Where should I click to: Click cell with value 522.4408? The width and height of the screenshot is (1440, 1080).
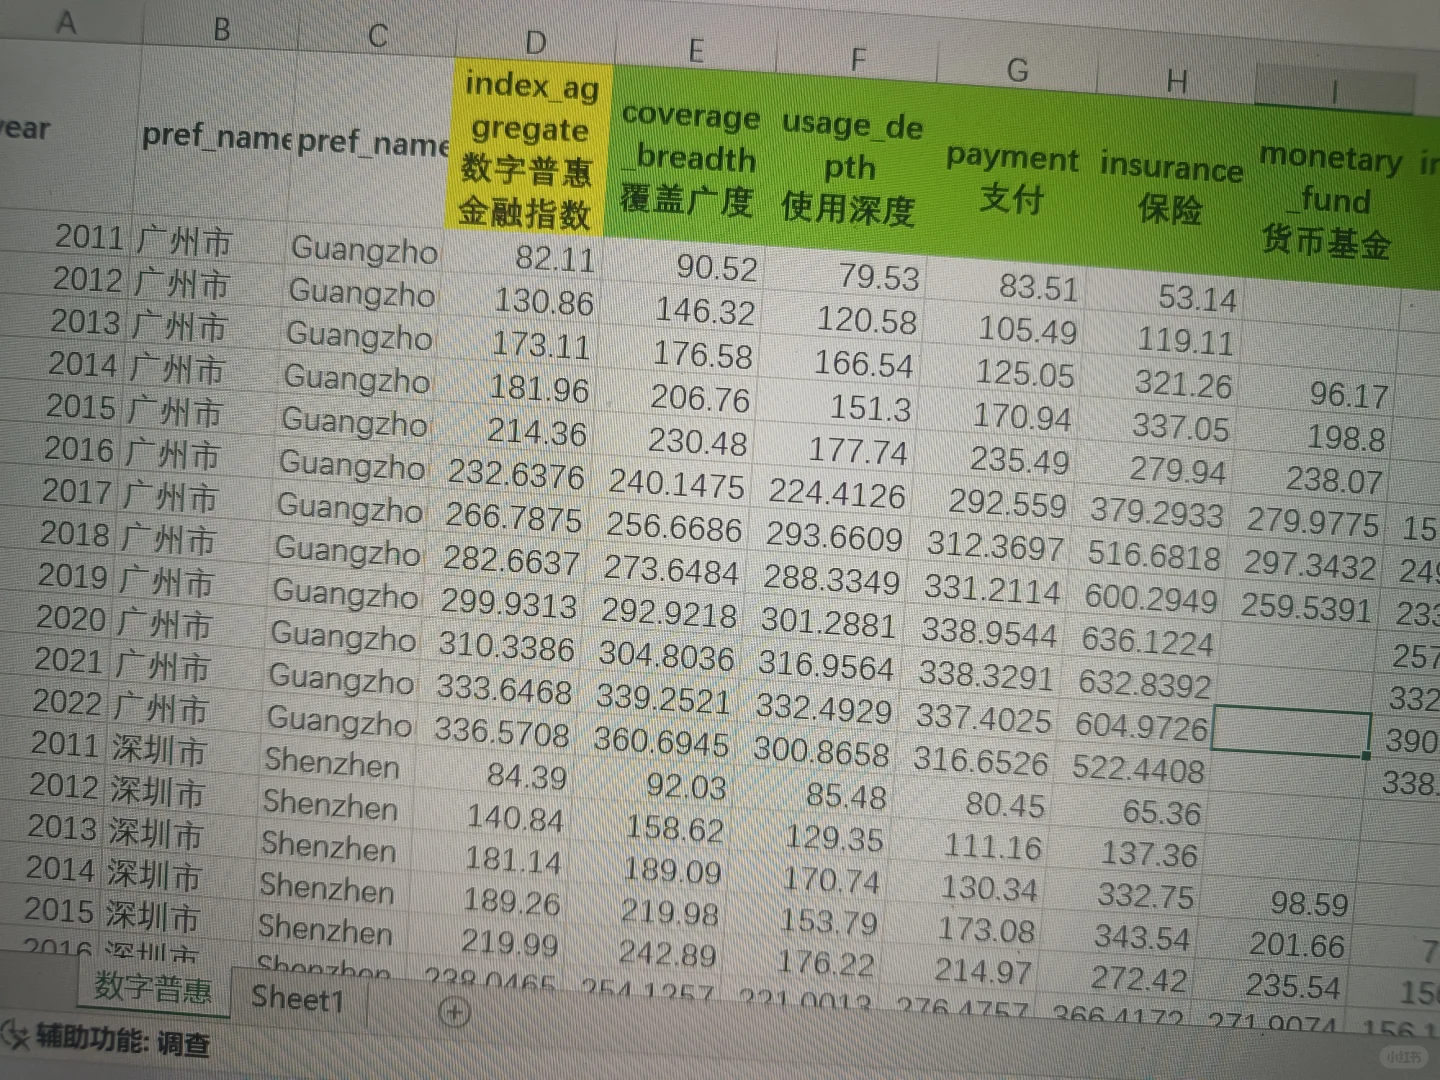click(1138, 770)
